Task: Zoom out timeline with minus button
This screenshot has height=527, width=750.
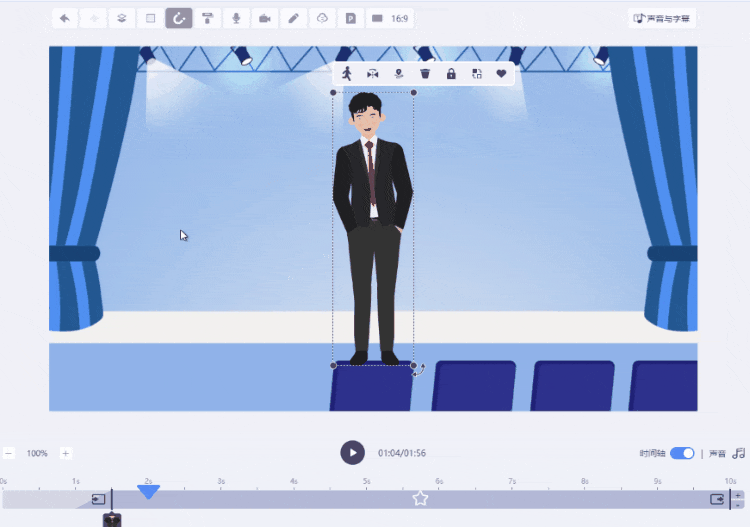Action: pyautogui.click(x=9, y=453)
